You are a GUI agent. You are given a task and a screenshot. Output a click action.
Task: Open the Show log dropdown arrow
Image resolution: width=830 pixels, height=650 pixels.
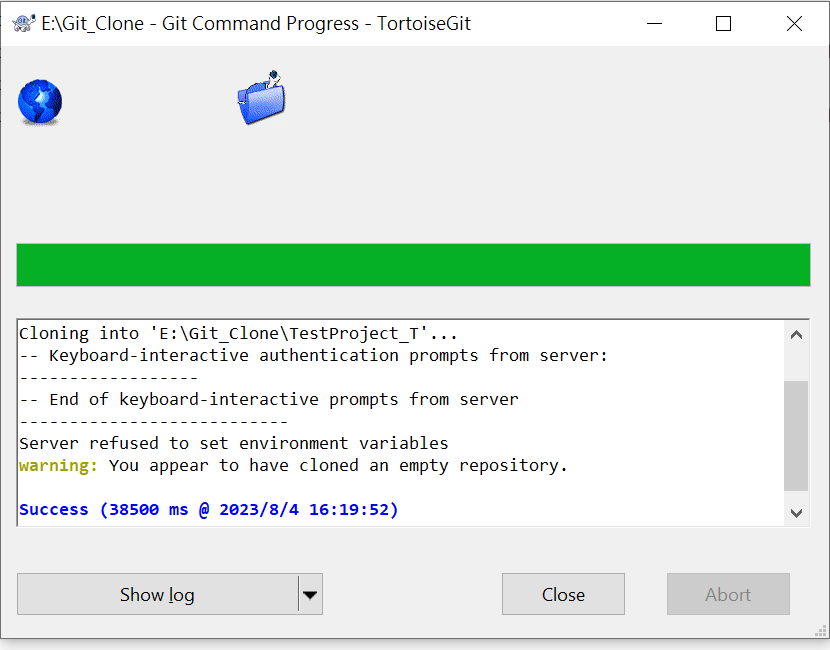point(310,594)
